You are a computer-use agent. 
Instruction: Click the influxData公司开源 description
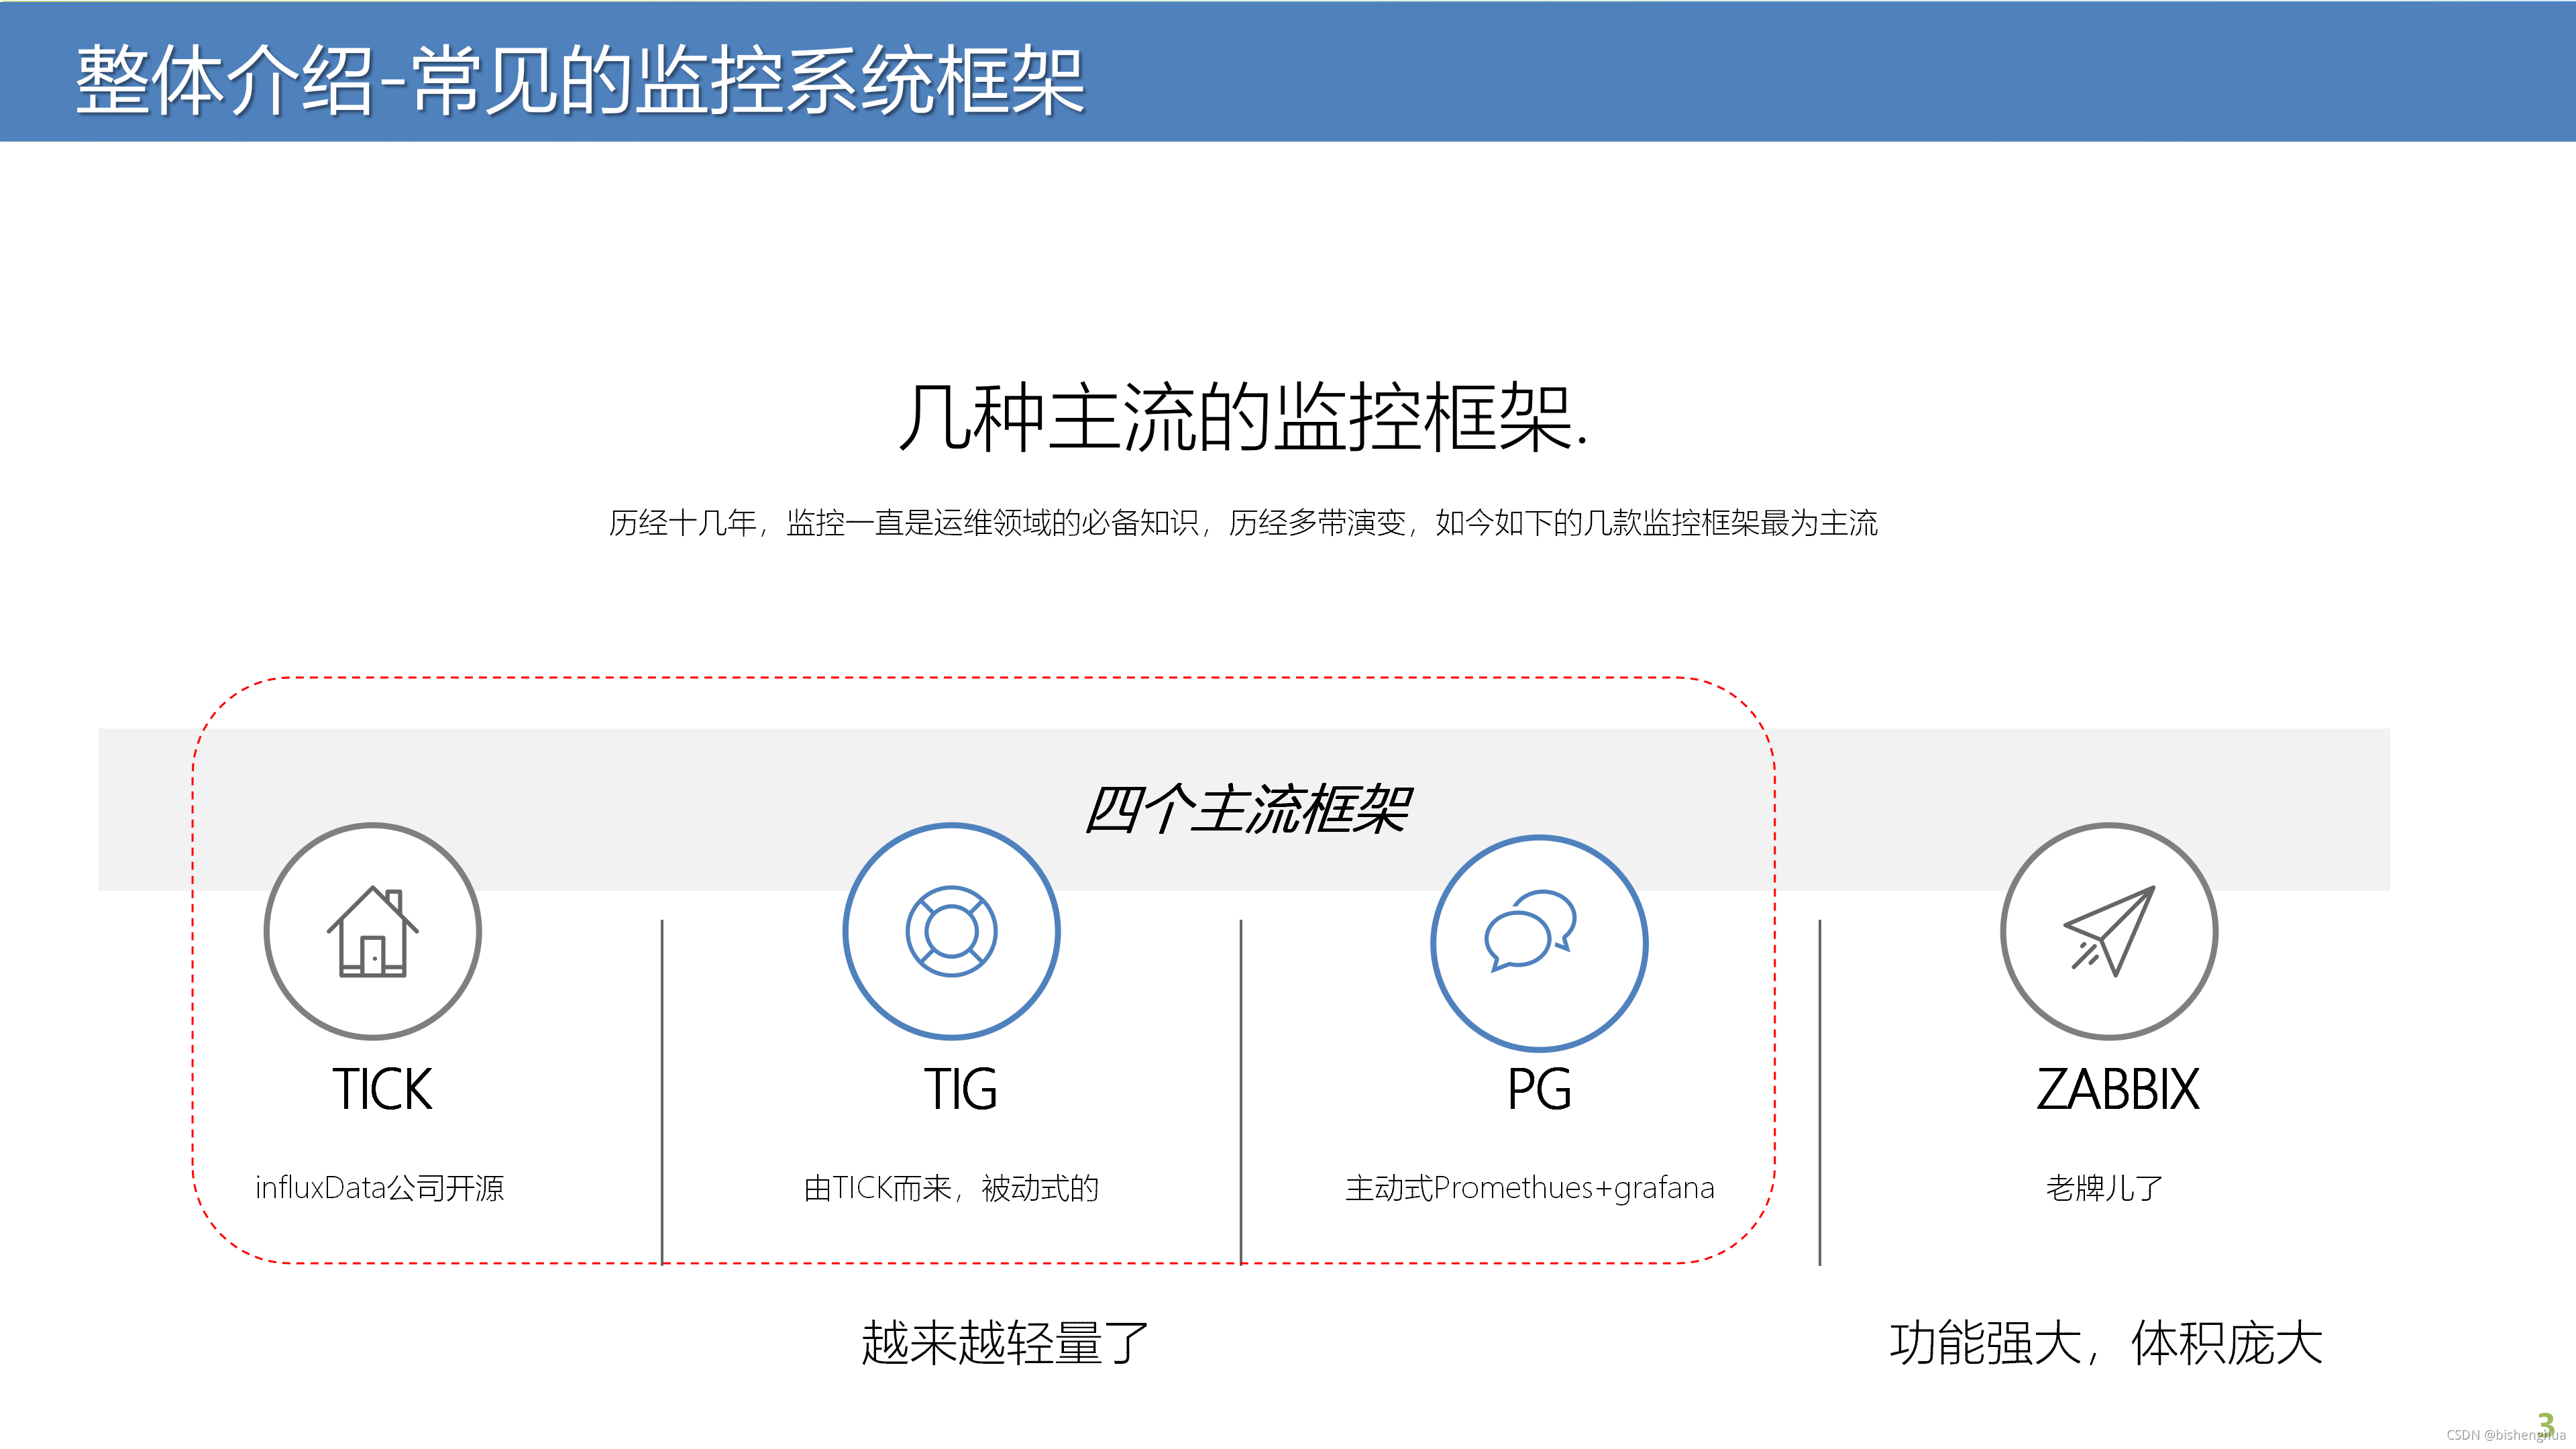click(x=379, y=1188)
